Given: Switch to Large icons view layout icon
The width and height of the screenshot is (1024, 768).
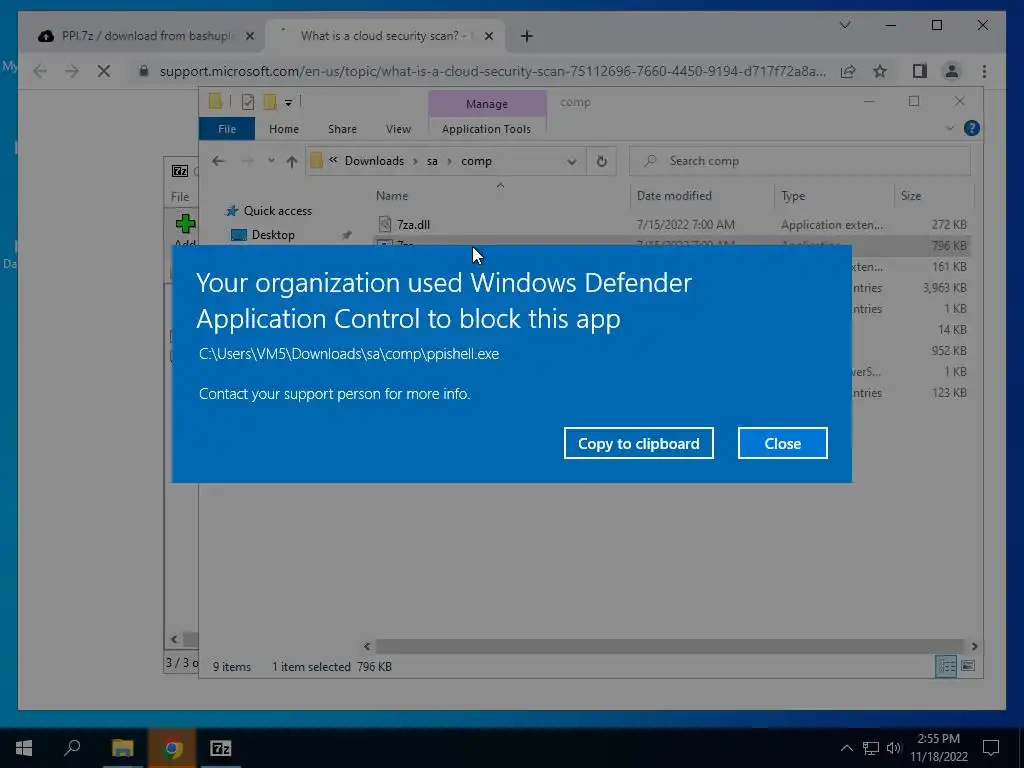Looking at the screenshot, I should pyautogui.click(x=968, y=666).
